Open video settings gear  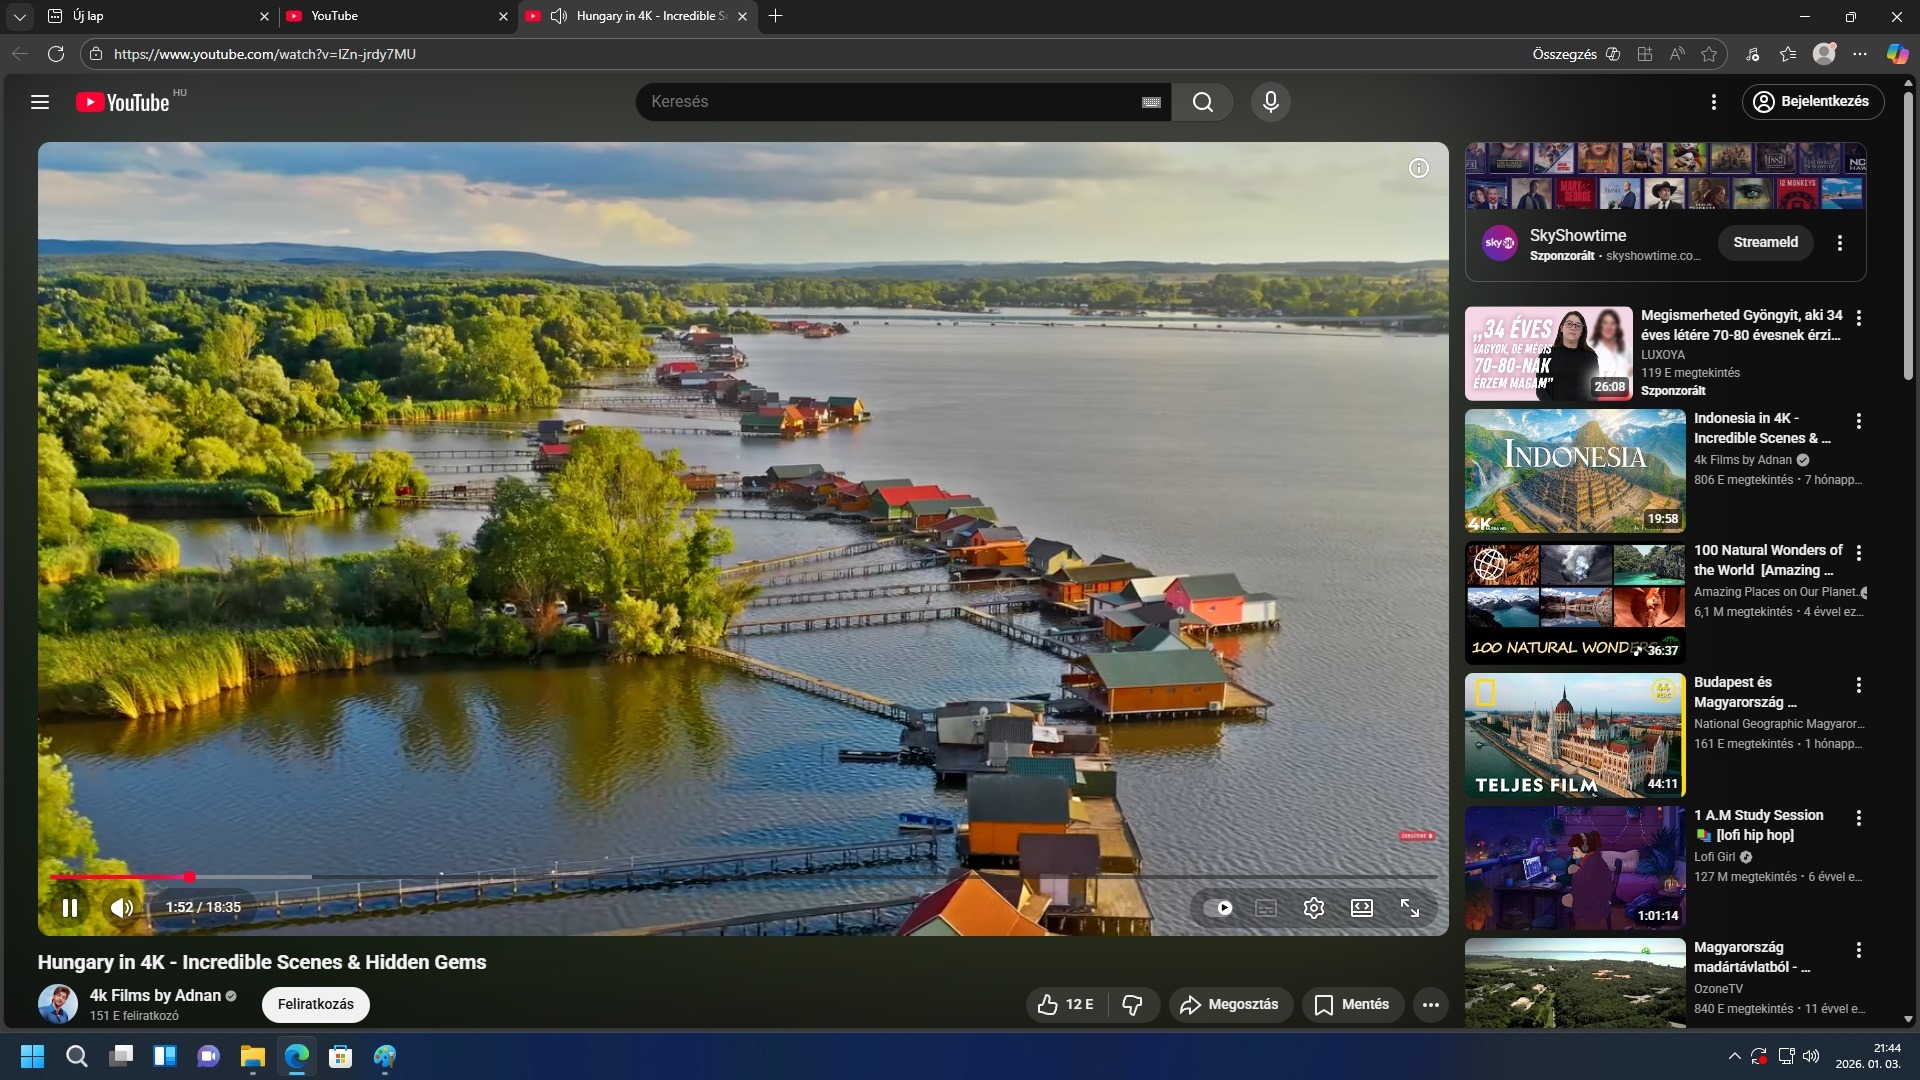point(1314,908)
